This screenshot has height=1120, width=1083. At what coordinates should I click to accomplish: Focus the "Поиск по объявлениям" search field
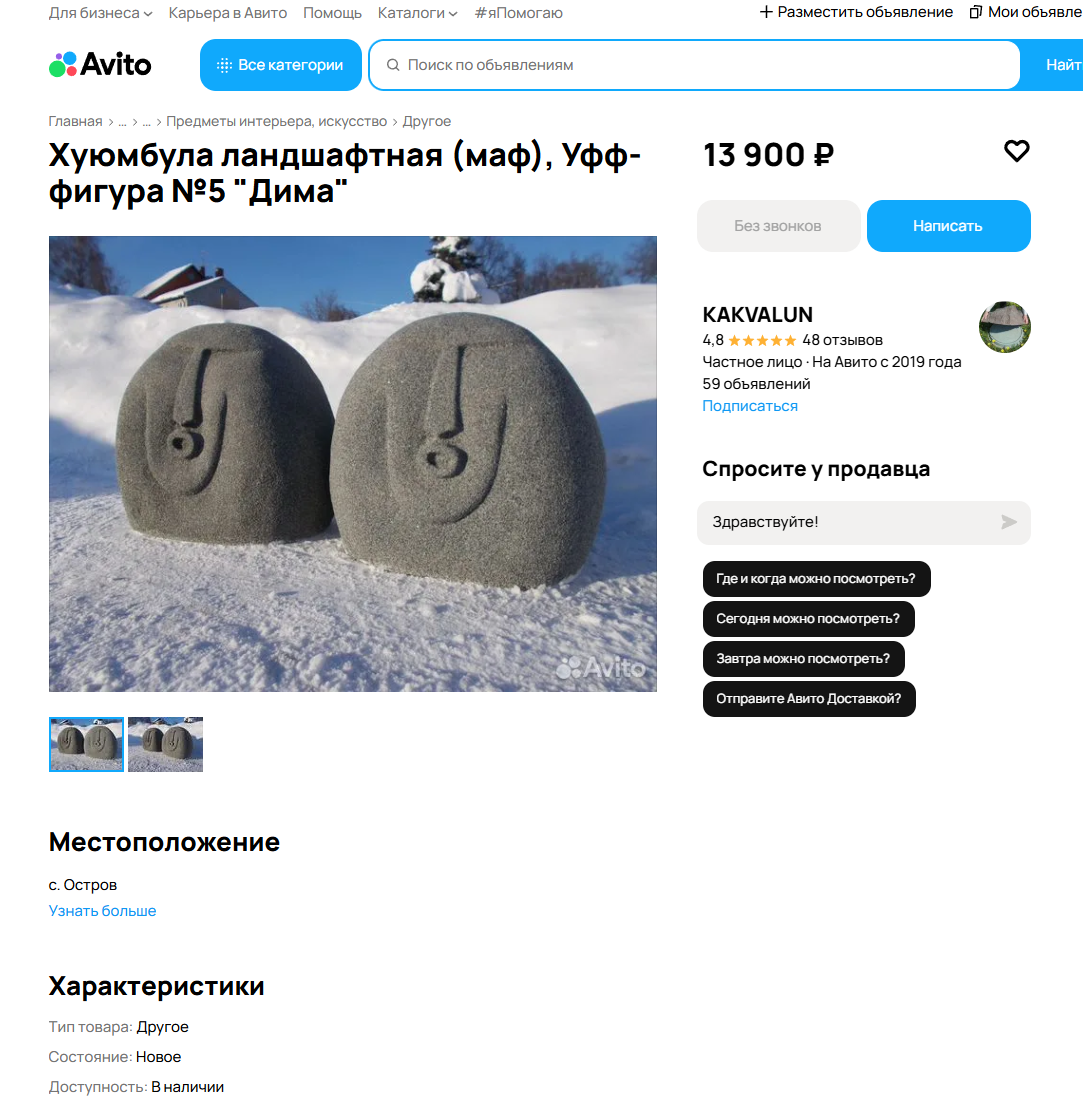point(694,65)
